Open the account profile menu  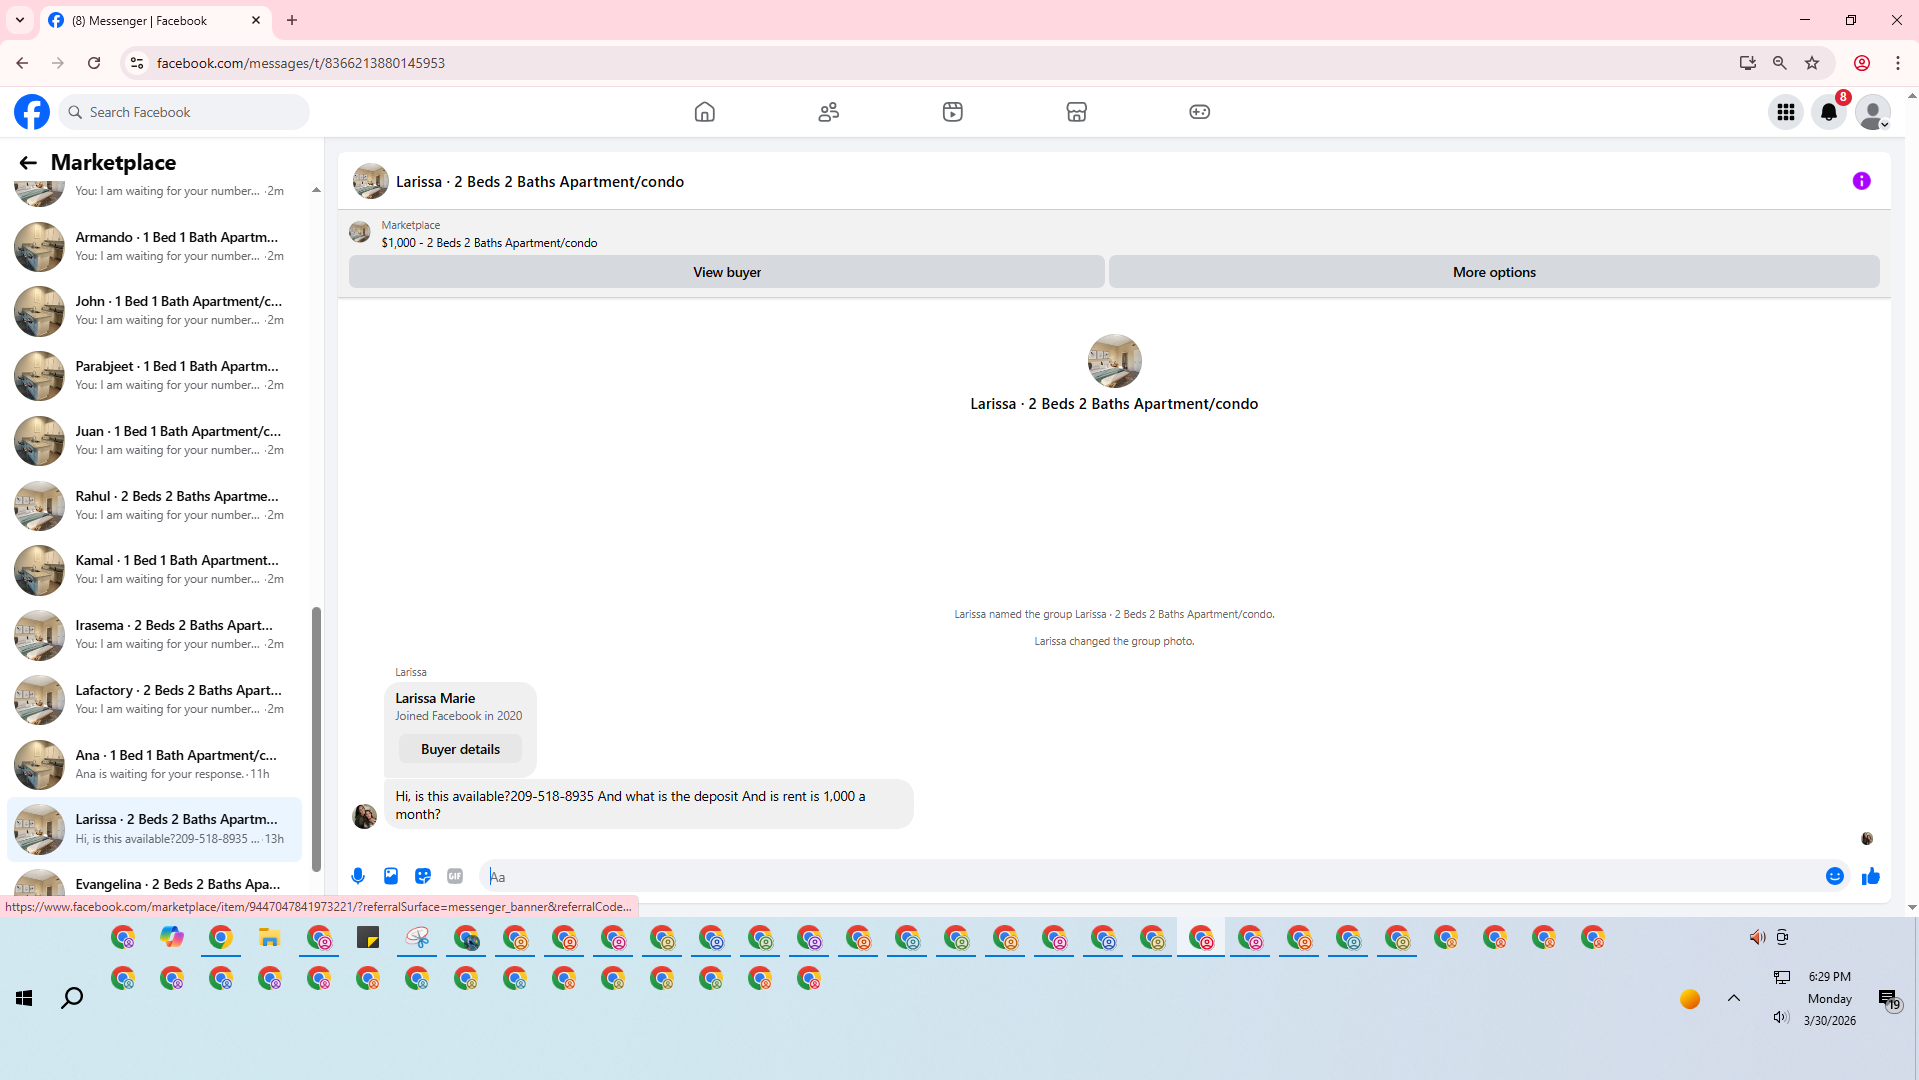pyautogui.click(x=1873, y=112)
